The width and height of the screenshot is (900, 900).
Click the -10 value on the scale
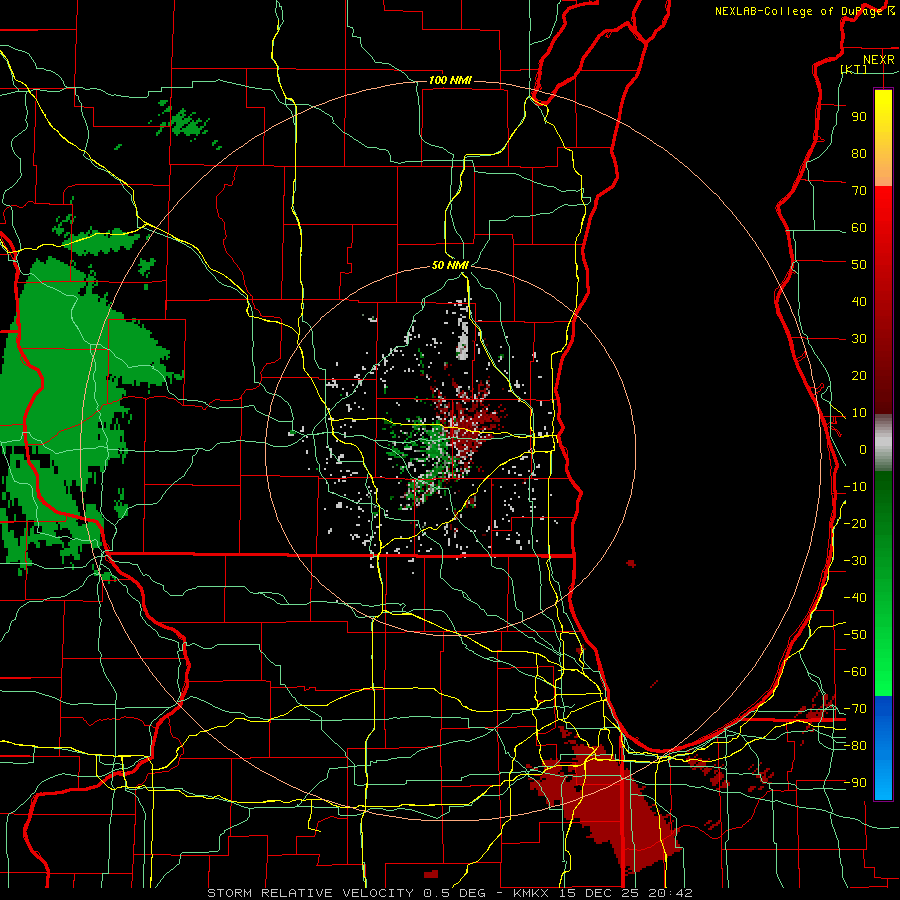[855, 487]
